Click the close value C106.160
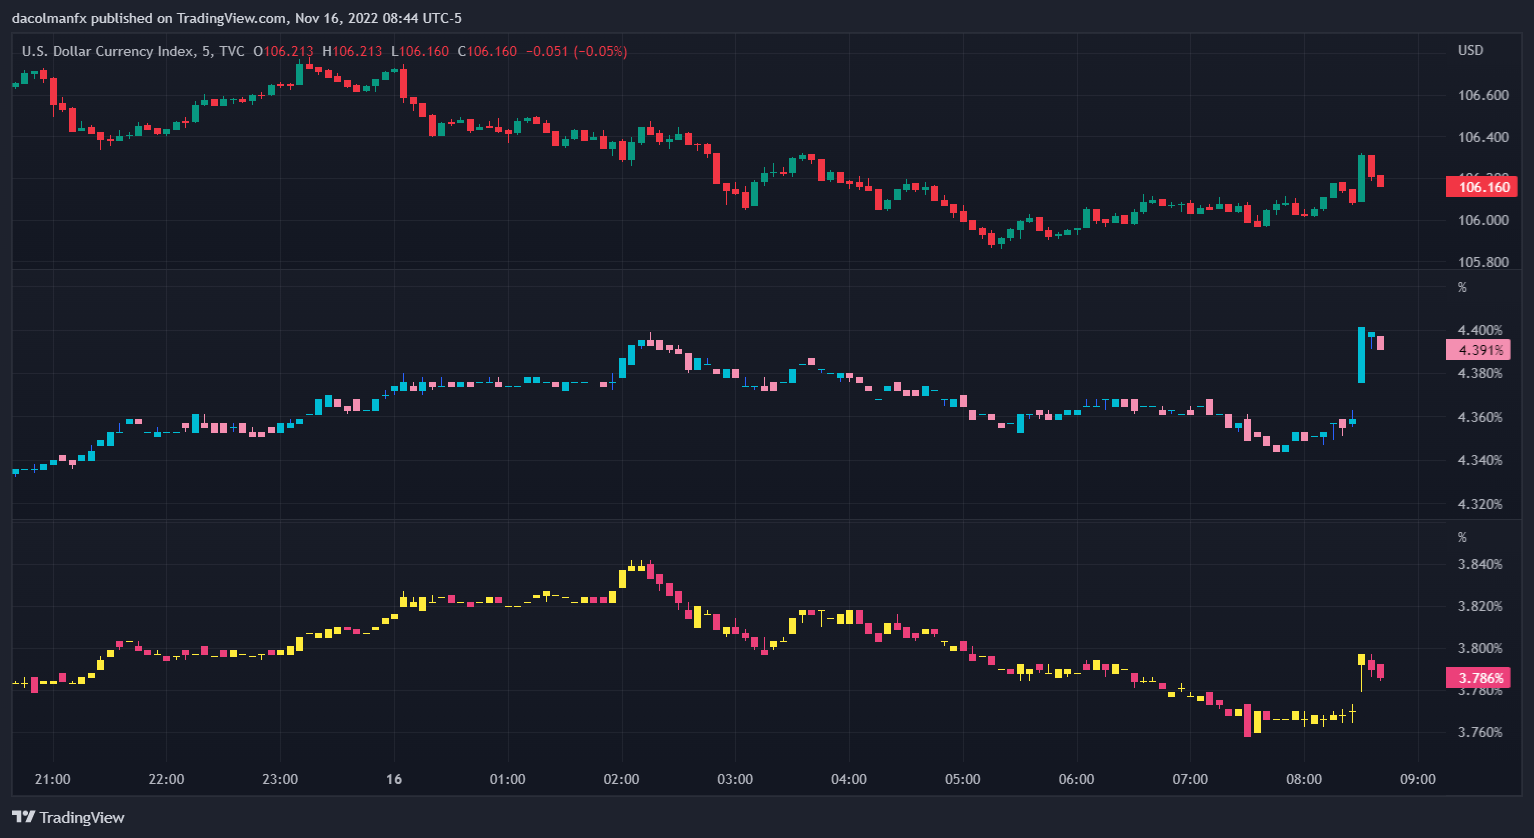The image size is (1534, 838). (487, 51)
